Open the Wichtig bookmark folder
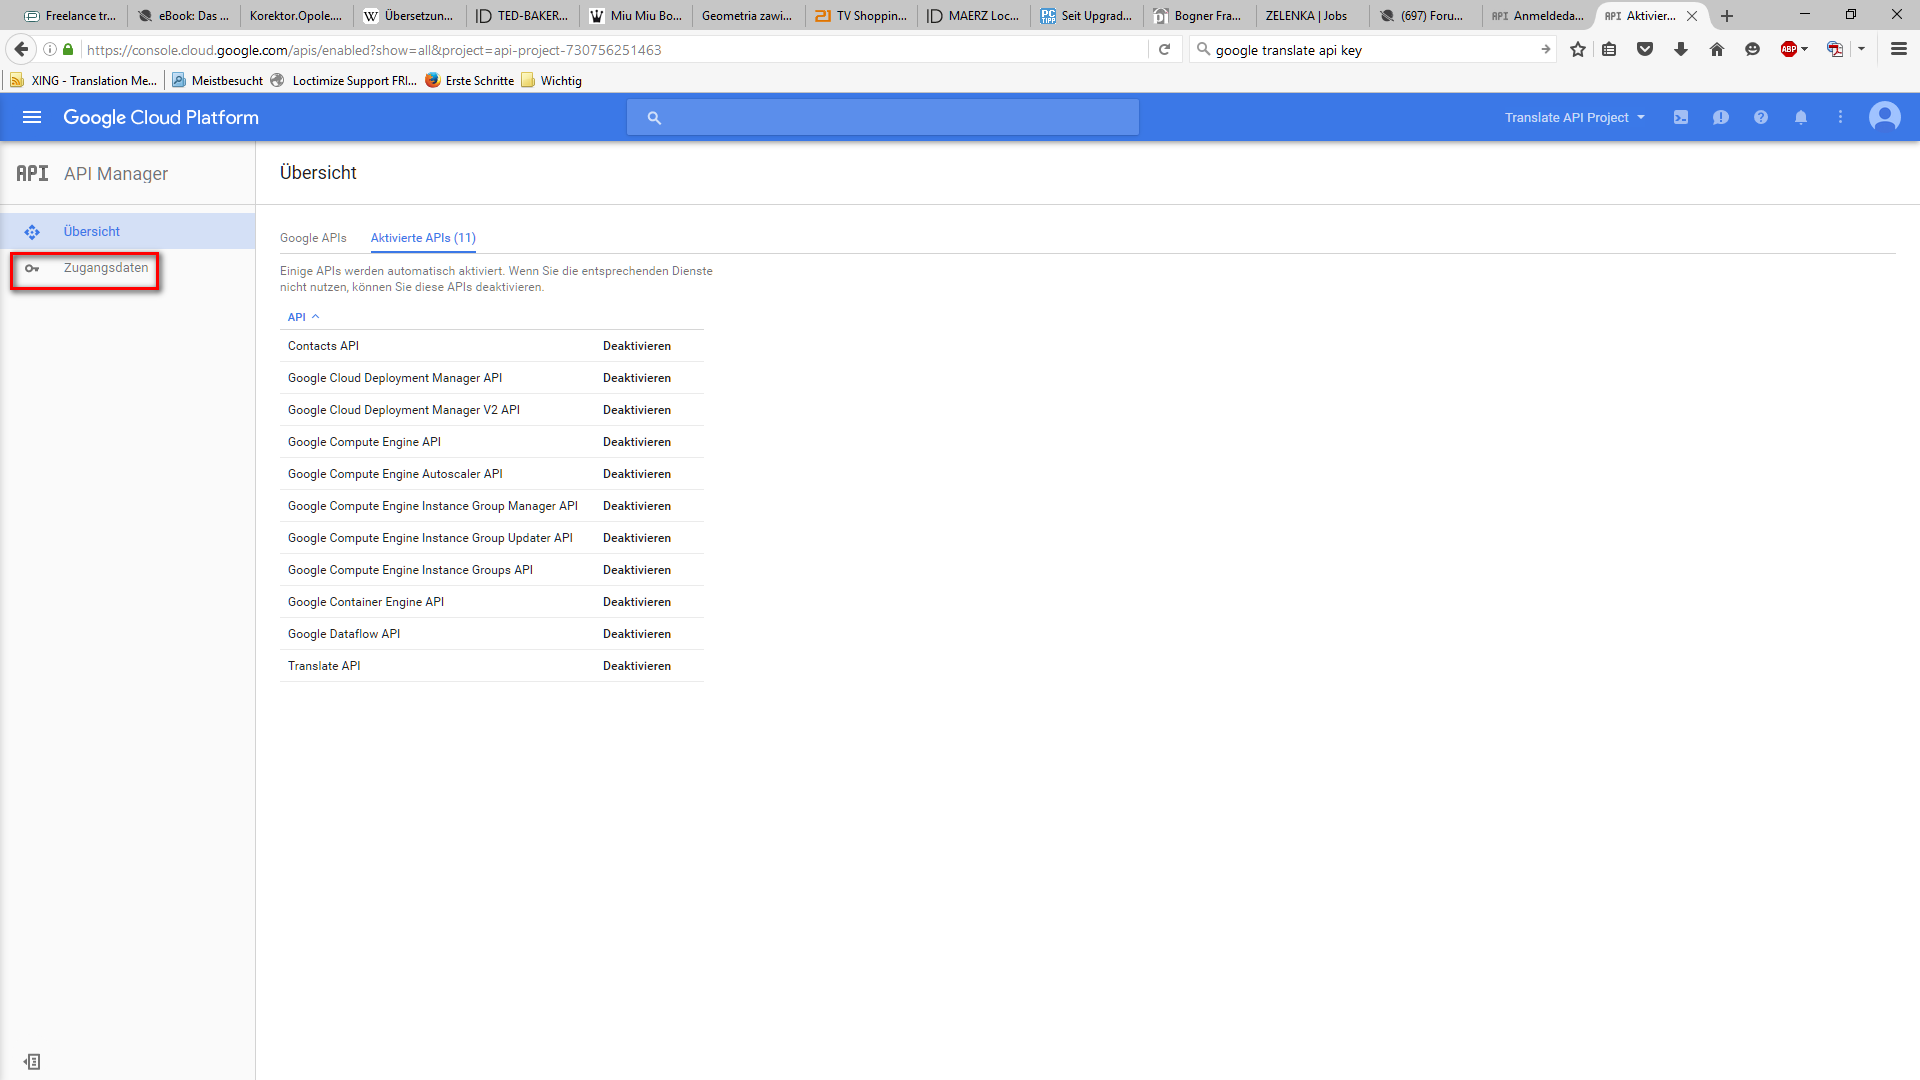 [x=551, y=81]
